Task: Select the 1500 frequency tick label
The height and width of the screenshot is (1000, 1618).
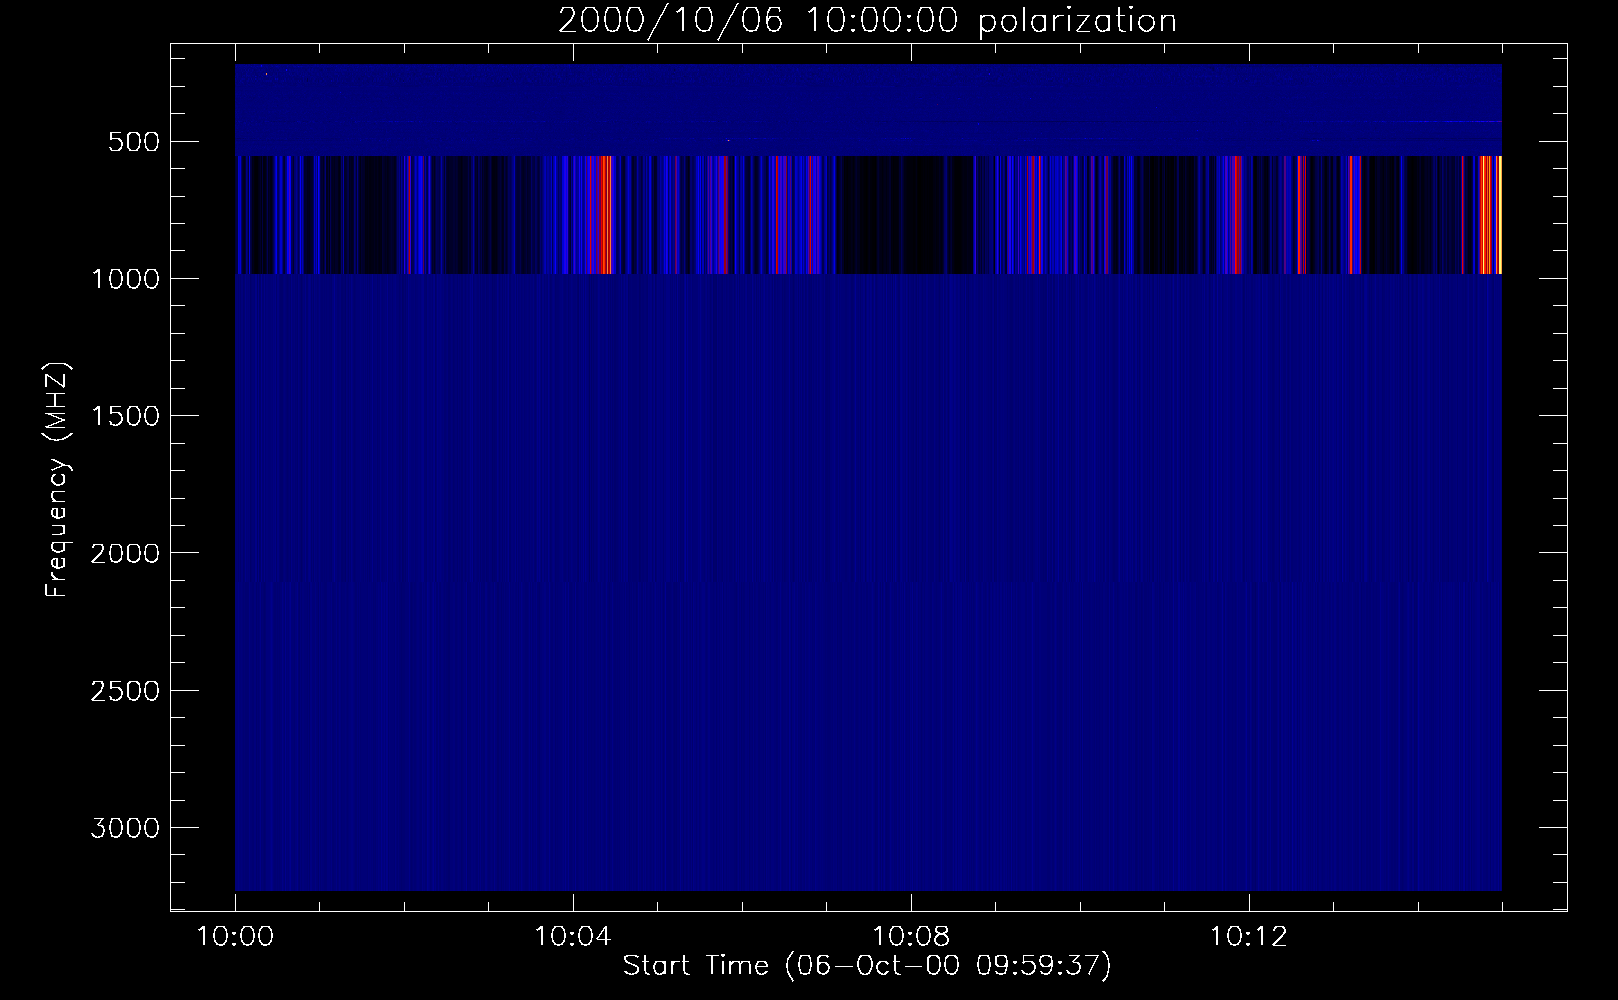Action: (125, 416)
